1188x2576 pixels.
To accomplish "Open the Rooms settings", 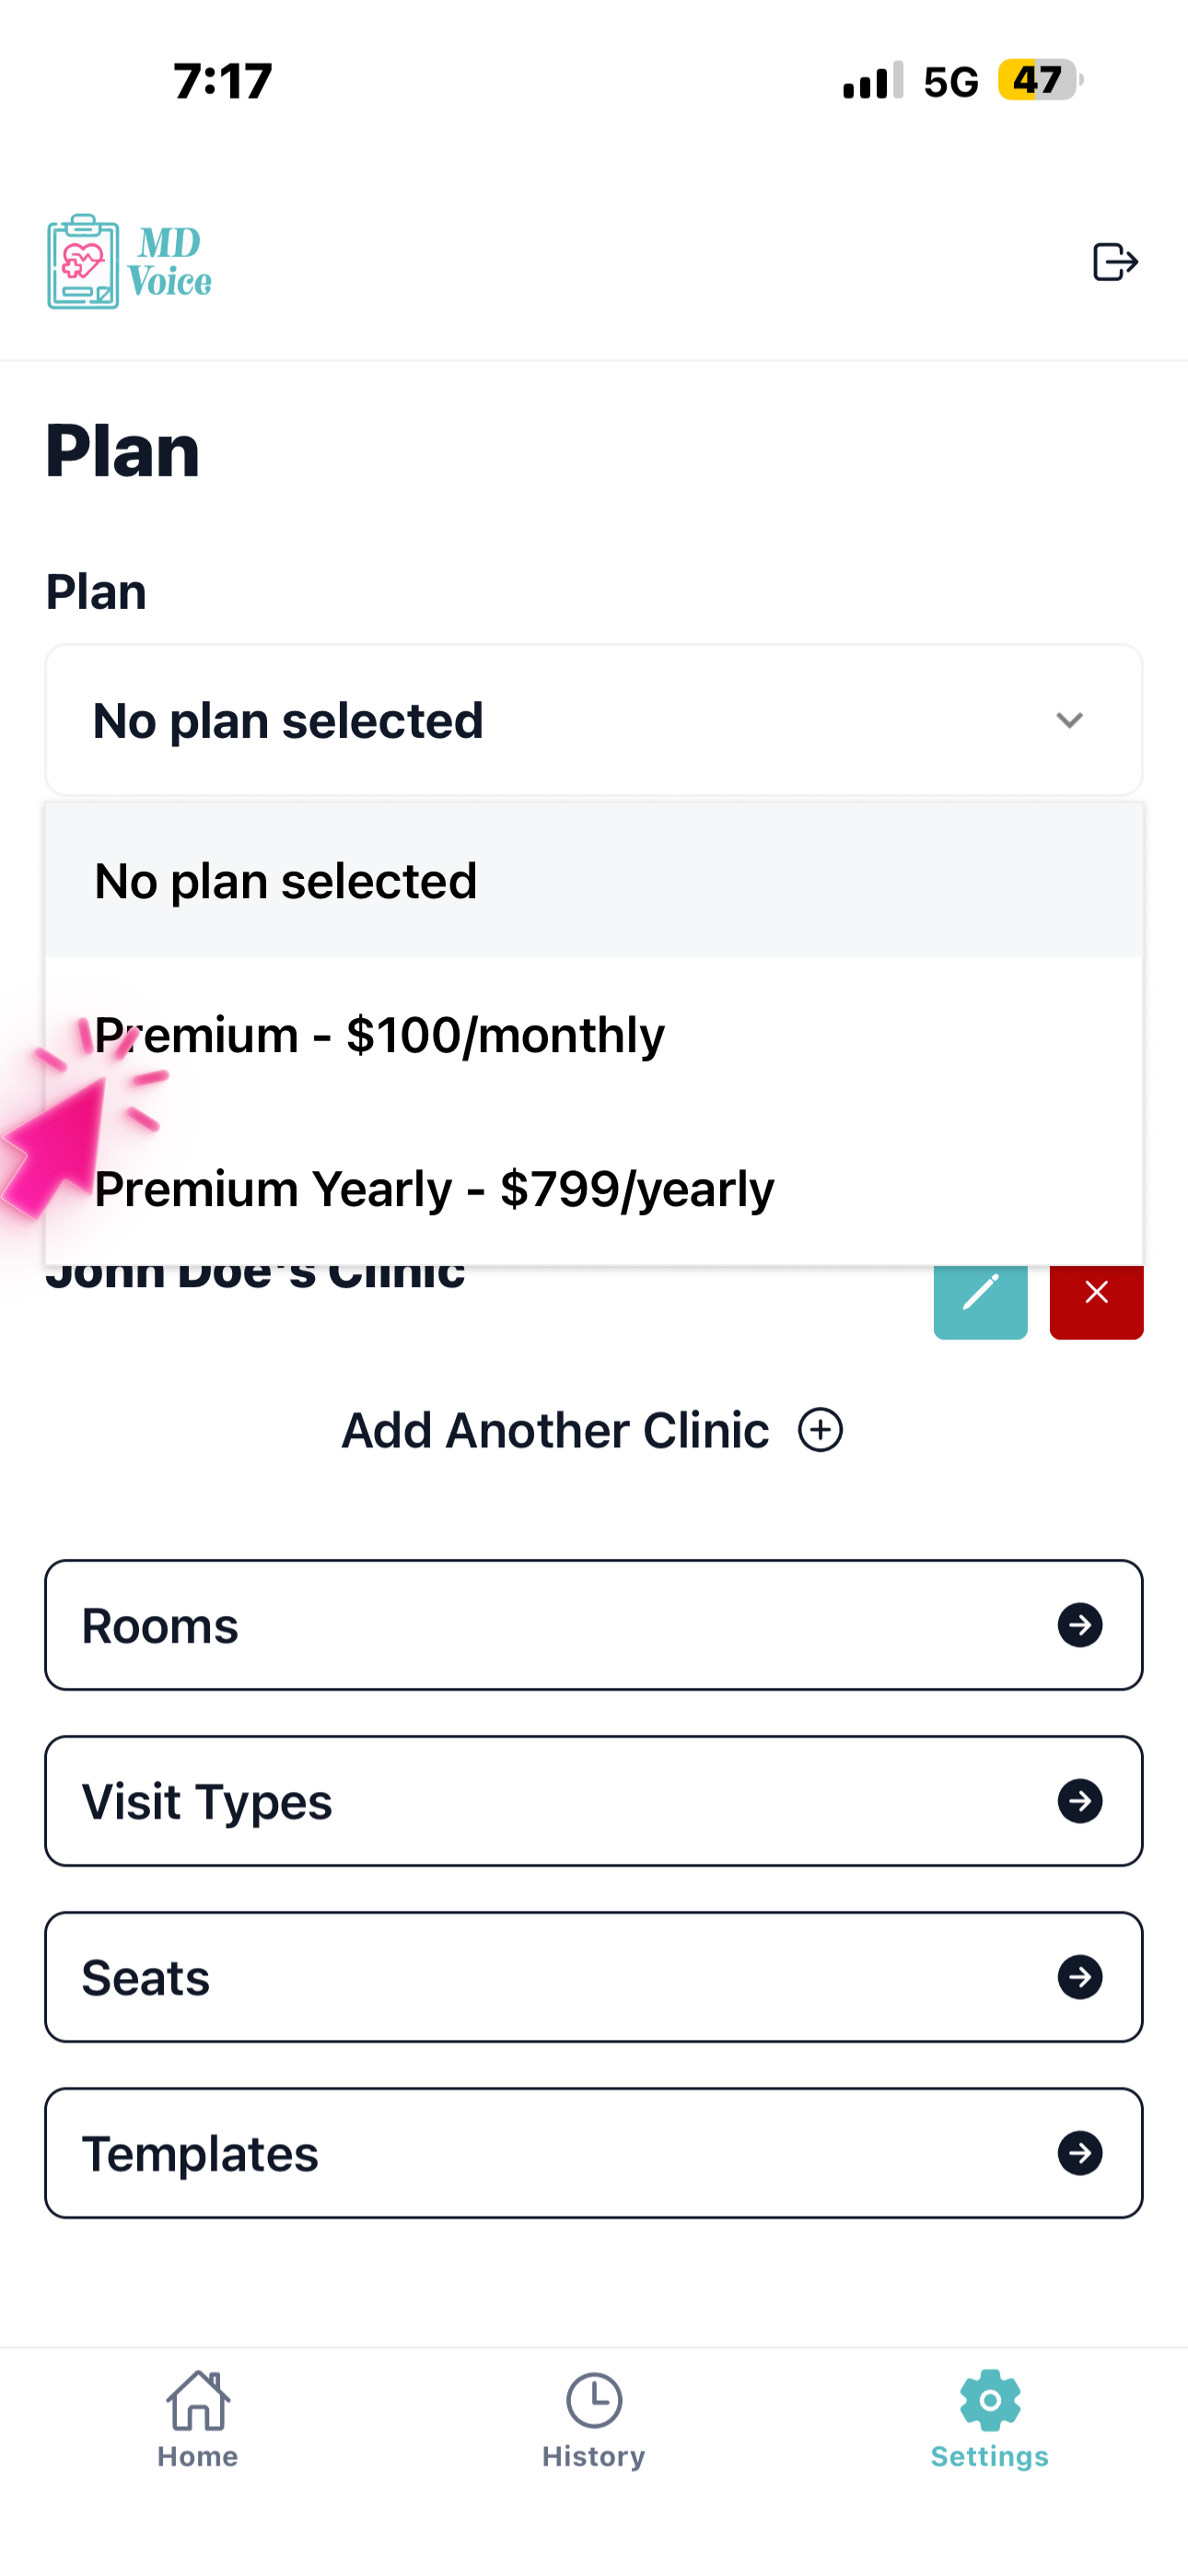I will (x=160, y=1626).
